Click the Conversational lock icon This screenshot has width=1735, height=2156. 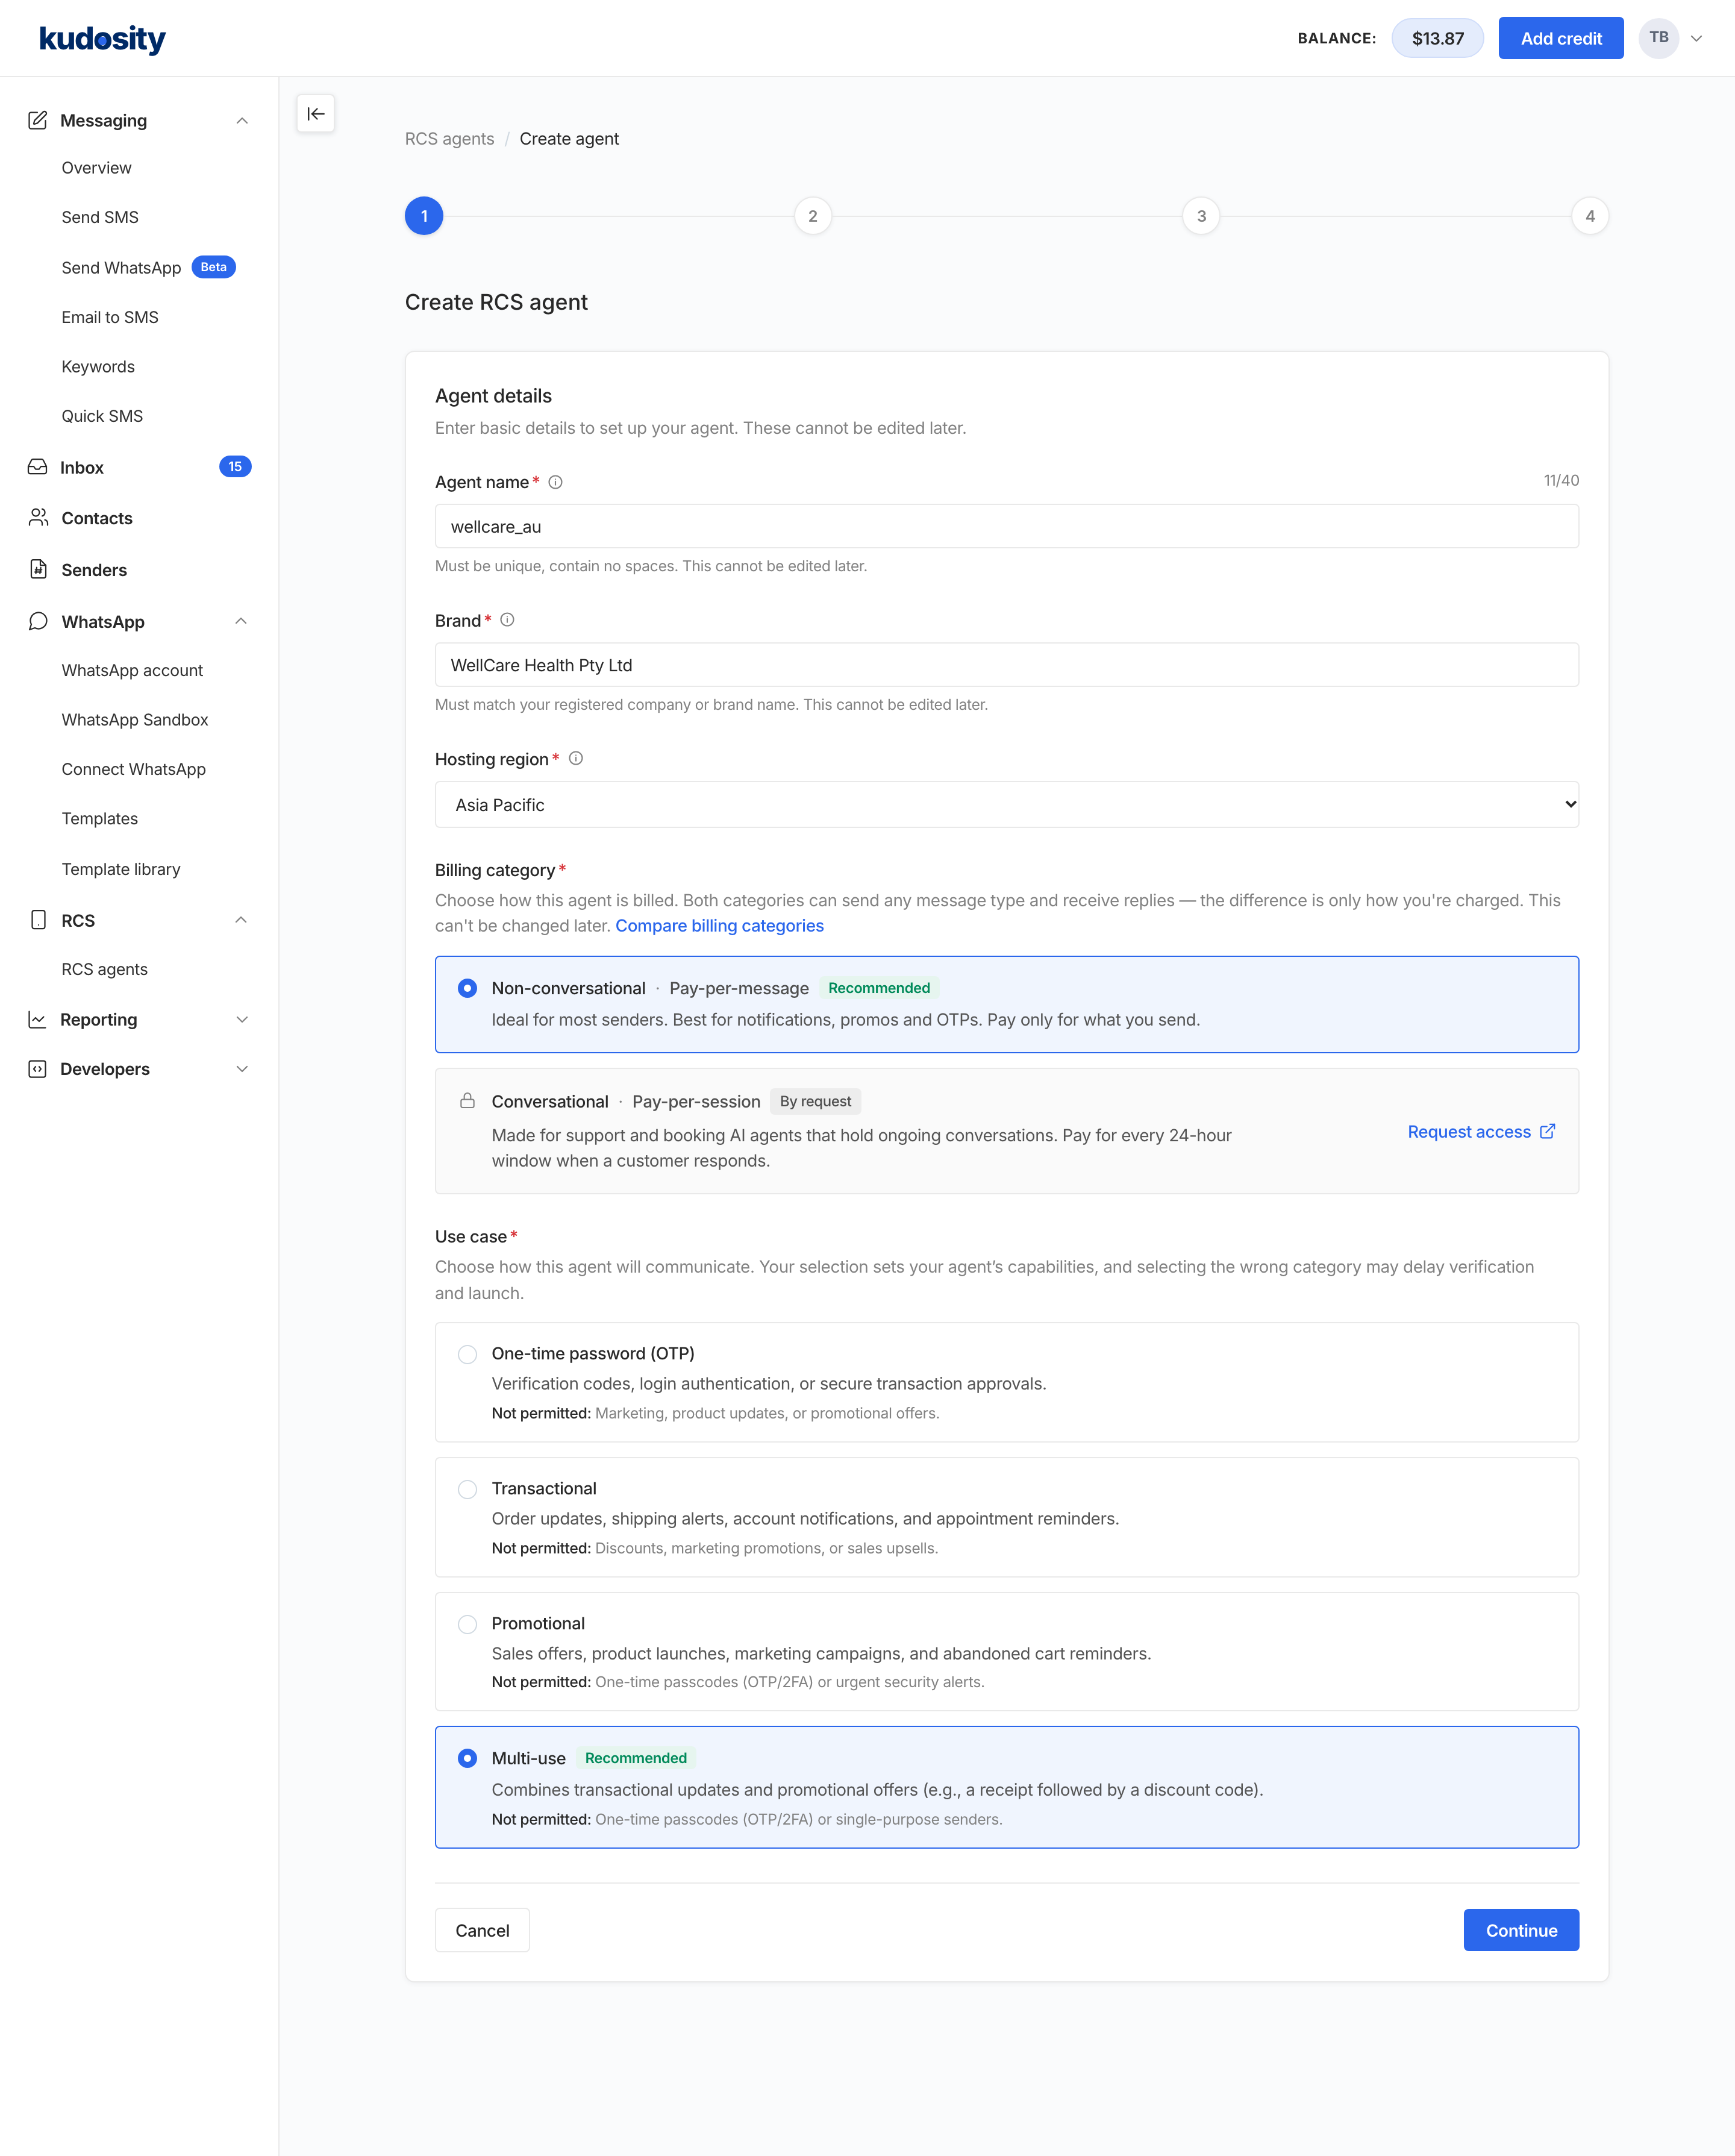pyautogui.click(x=467, y=1101)
